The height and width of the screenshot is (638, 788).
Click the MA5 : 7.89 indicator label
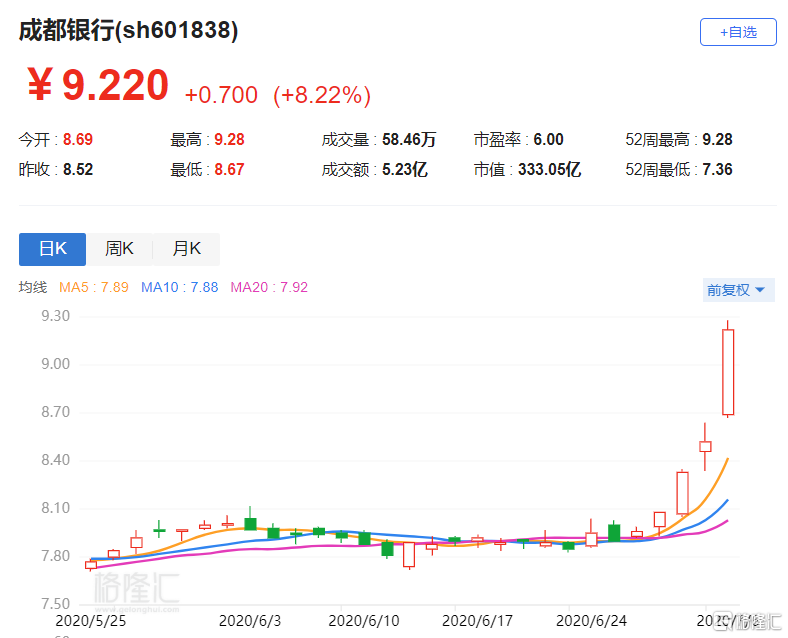click(94, 287)
